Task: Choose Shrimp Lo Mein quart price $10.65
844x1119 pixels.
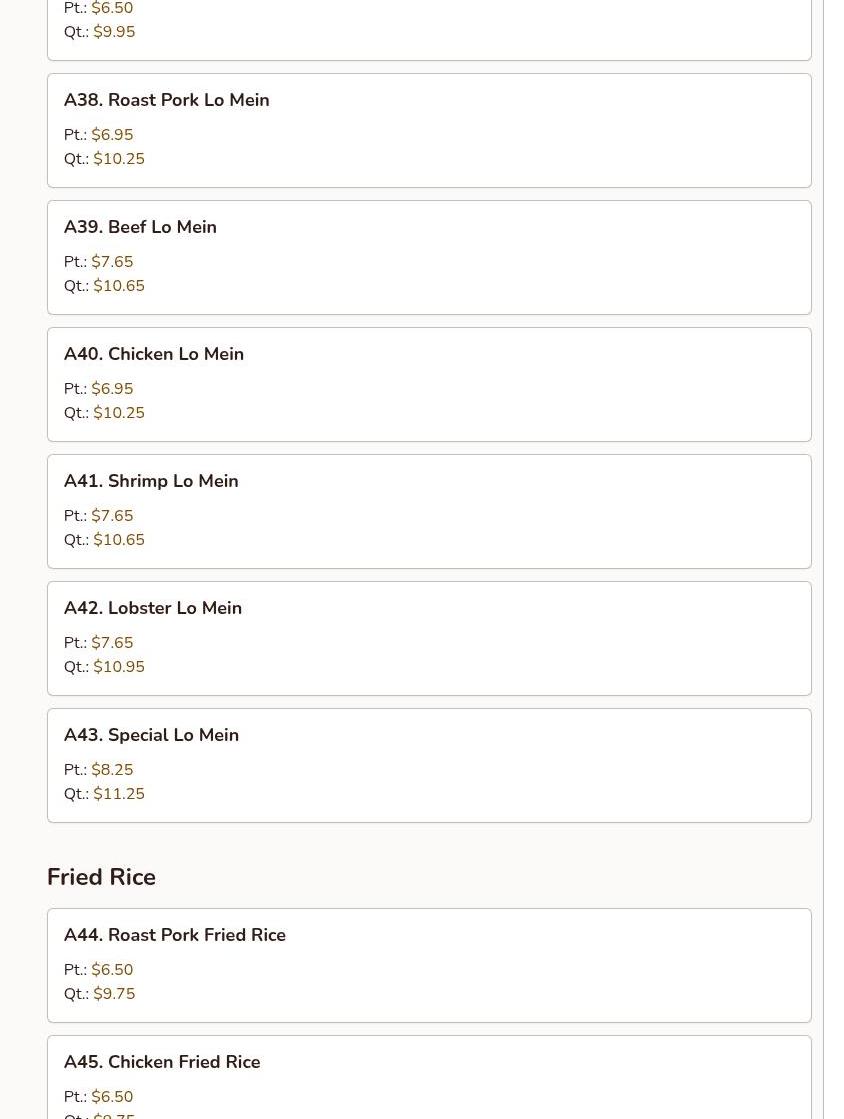Action: tap(119, 540)
